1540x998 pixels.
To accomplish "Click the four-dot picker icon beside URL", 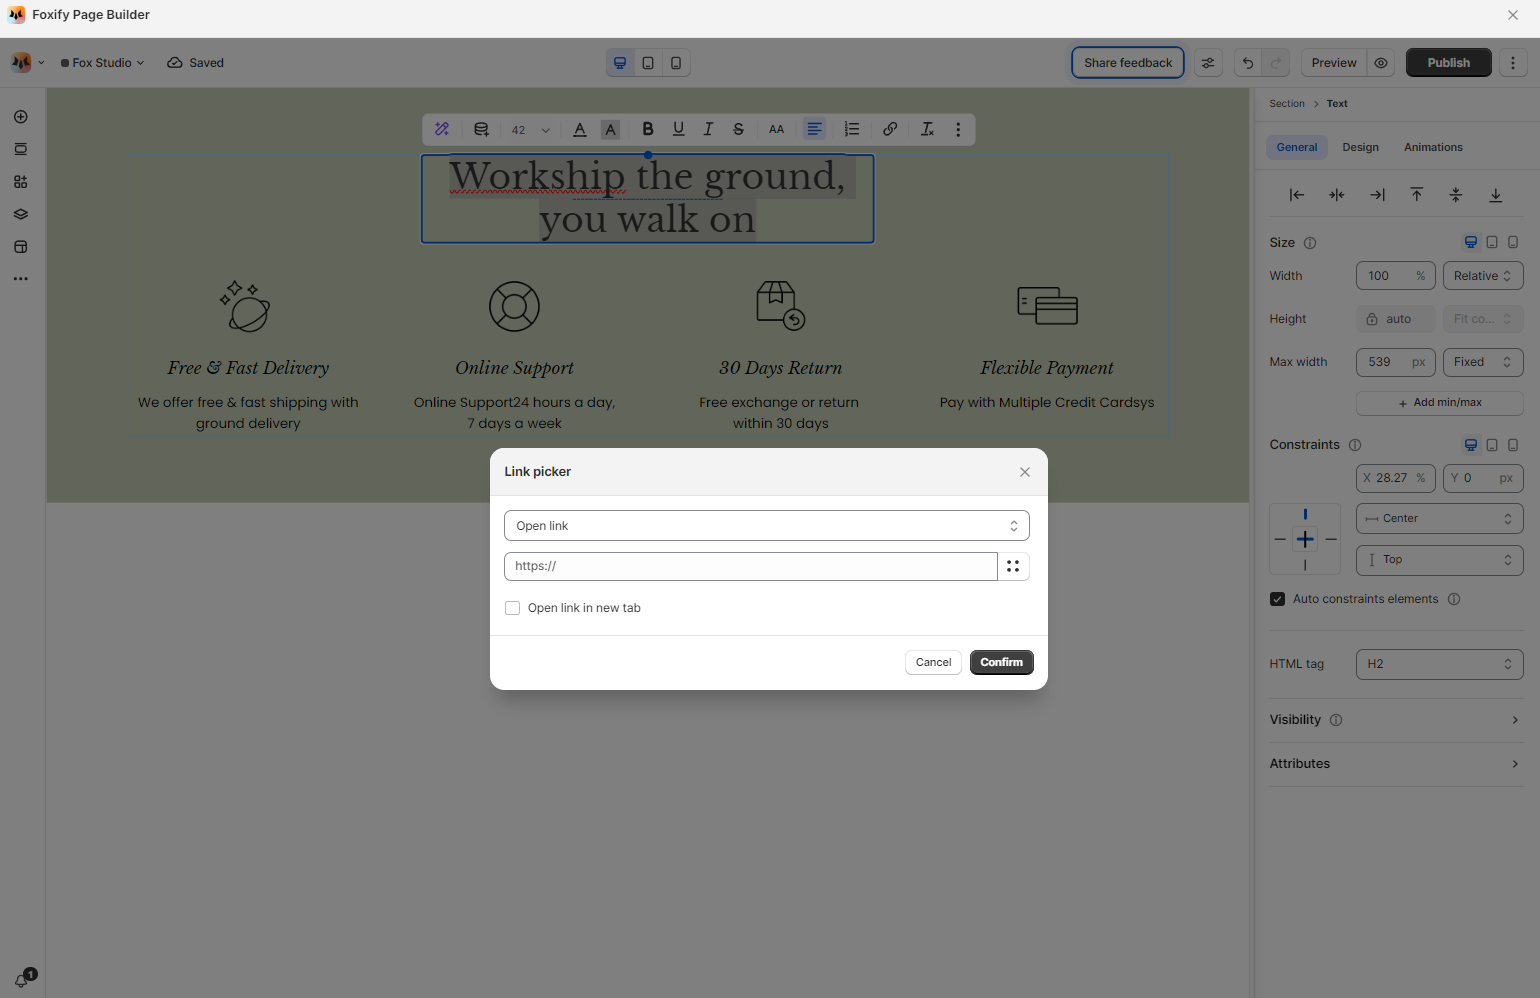I will (1013, 566).
